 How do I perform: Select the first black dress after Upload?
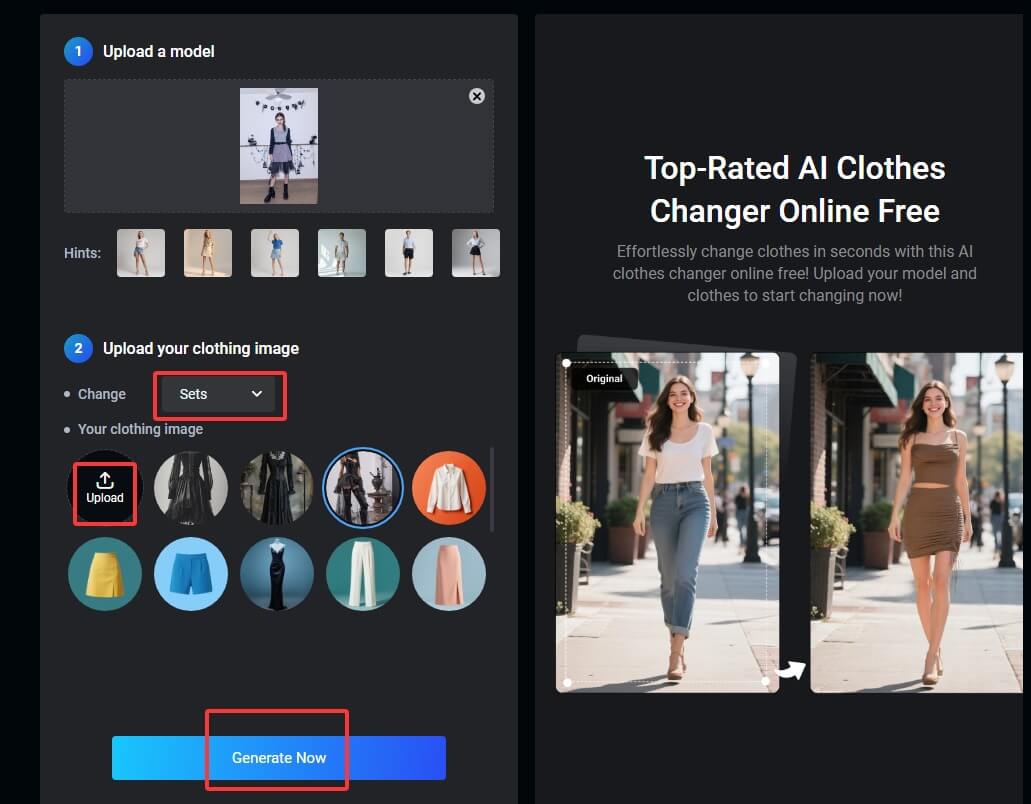pos(191,488)
